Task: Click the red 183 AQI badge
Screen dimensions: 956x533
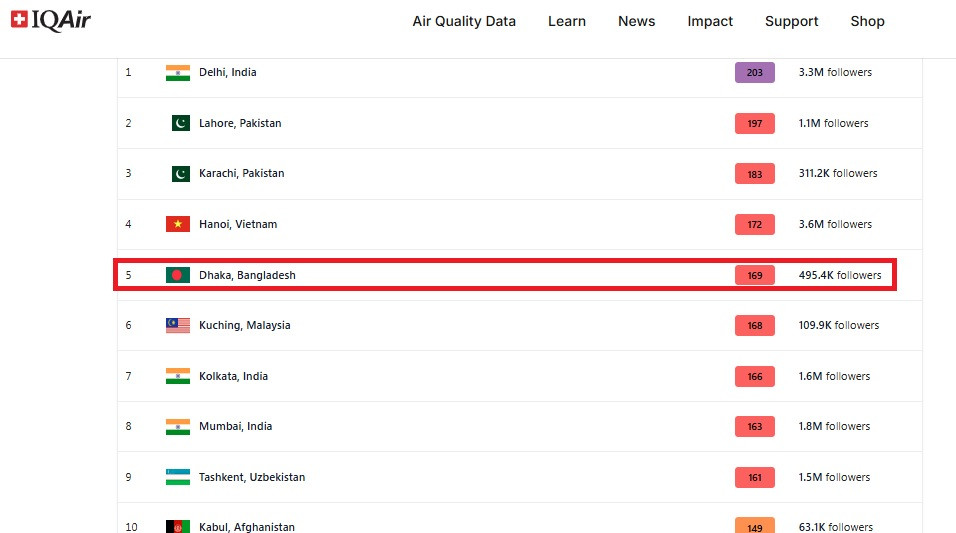Action: point(755,174)
